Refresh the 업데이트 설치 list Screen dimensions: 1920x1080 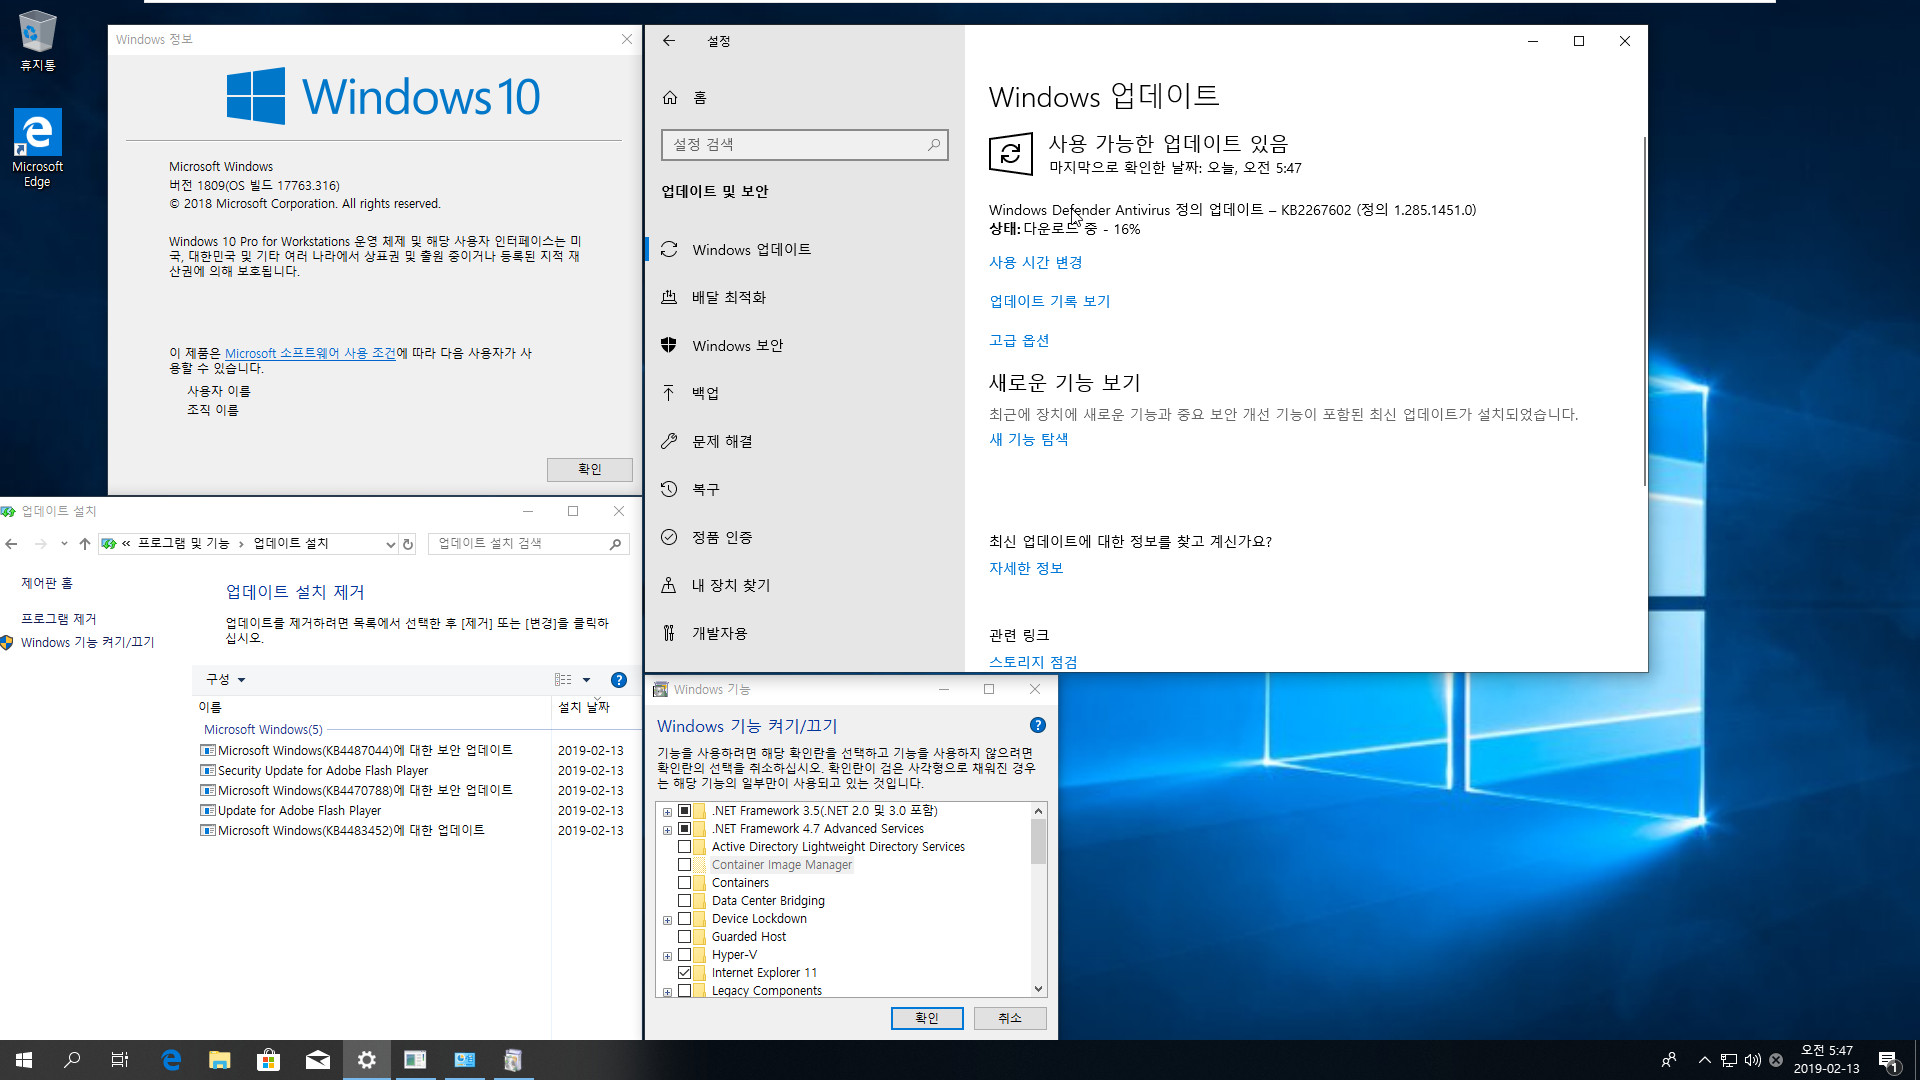(408, 544)
